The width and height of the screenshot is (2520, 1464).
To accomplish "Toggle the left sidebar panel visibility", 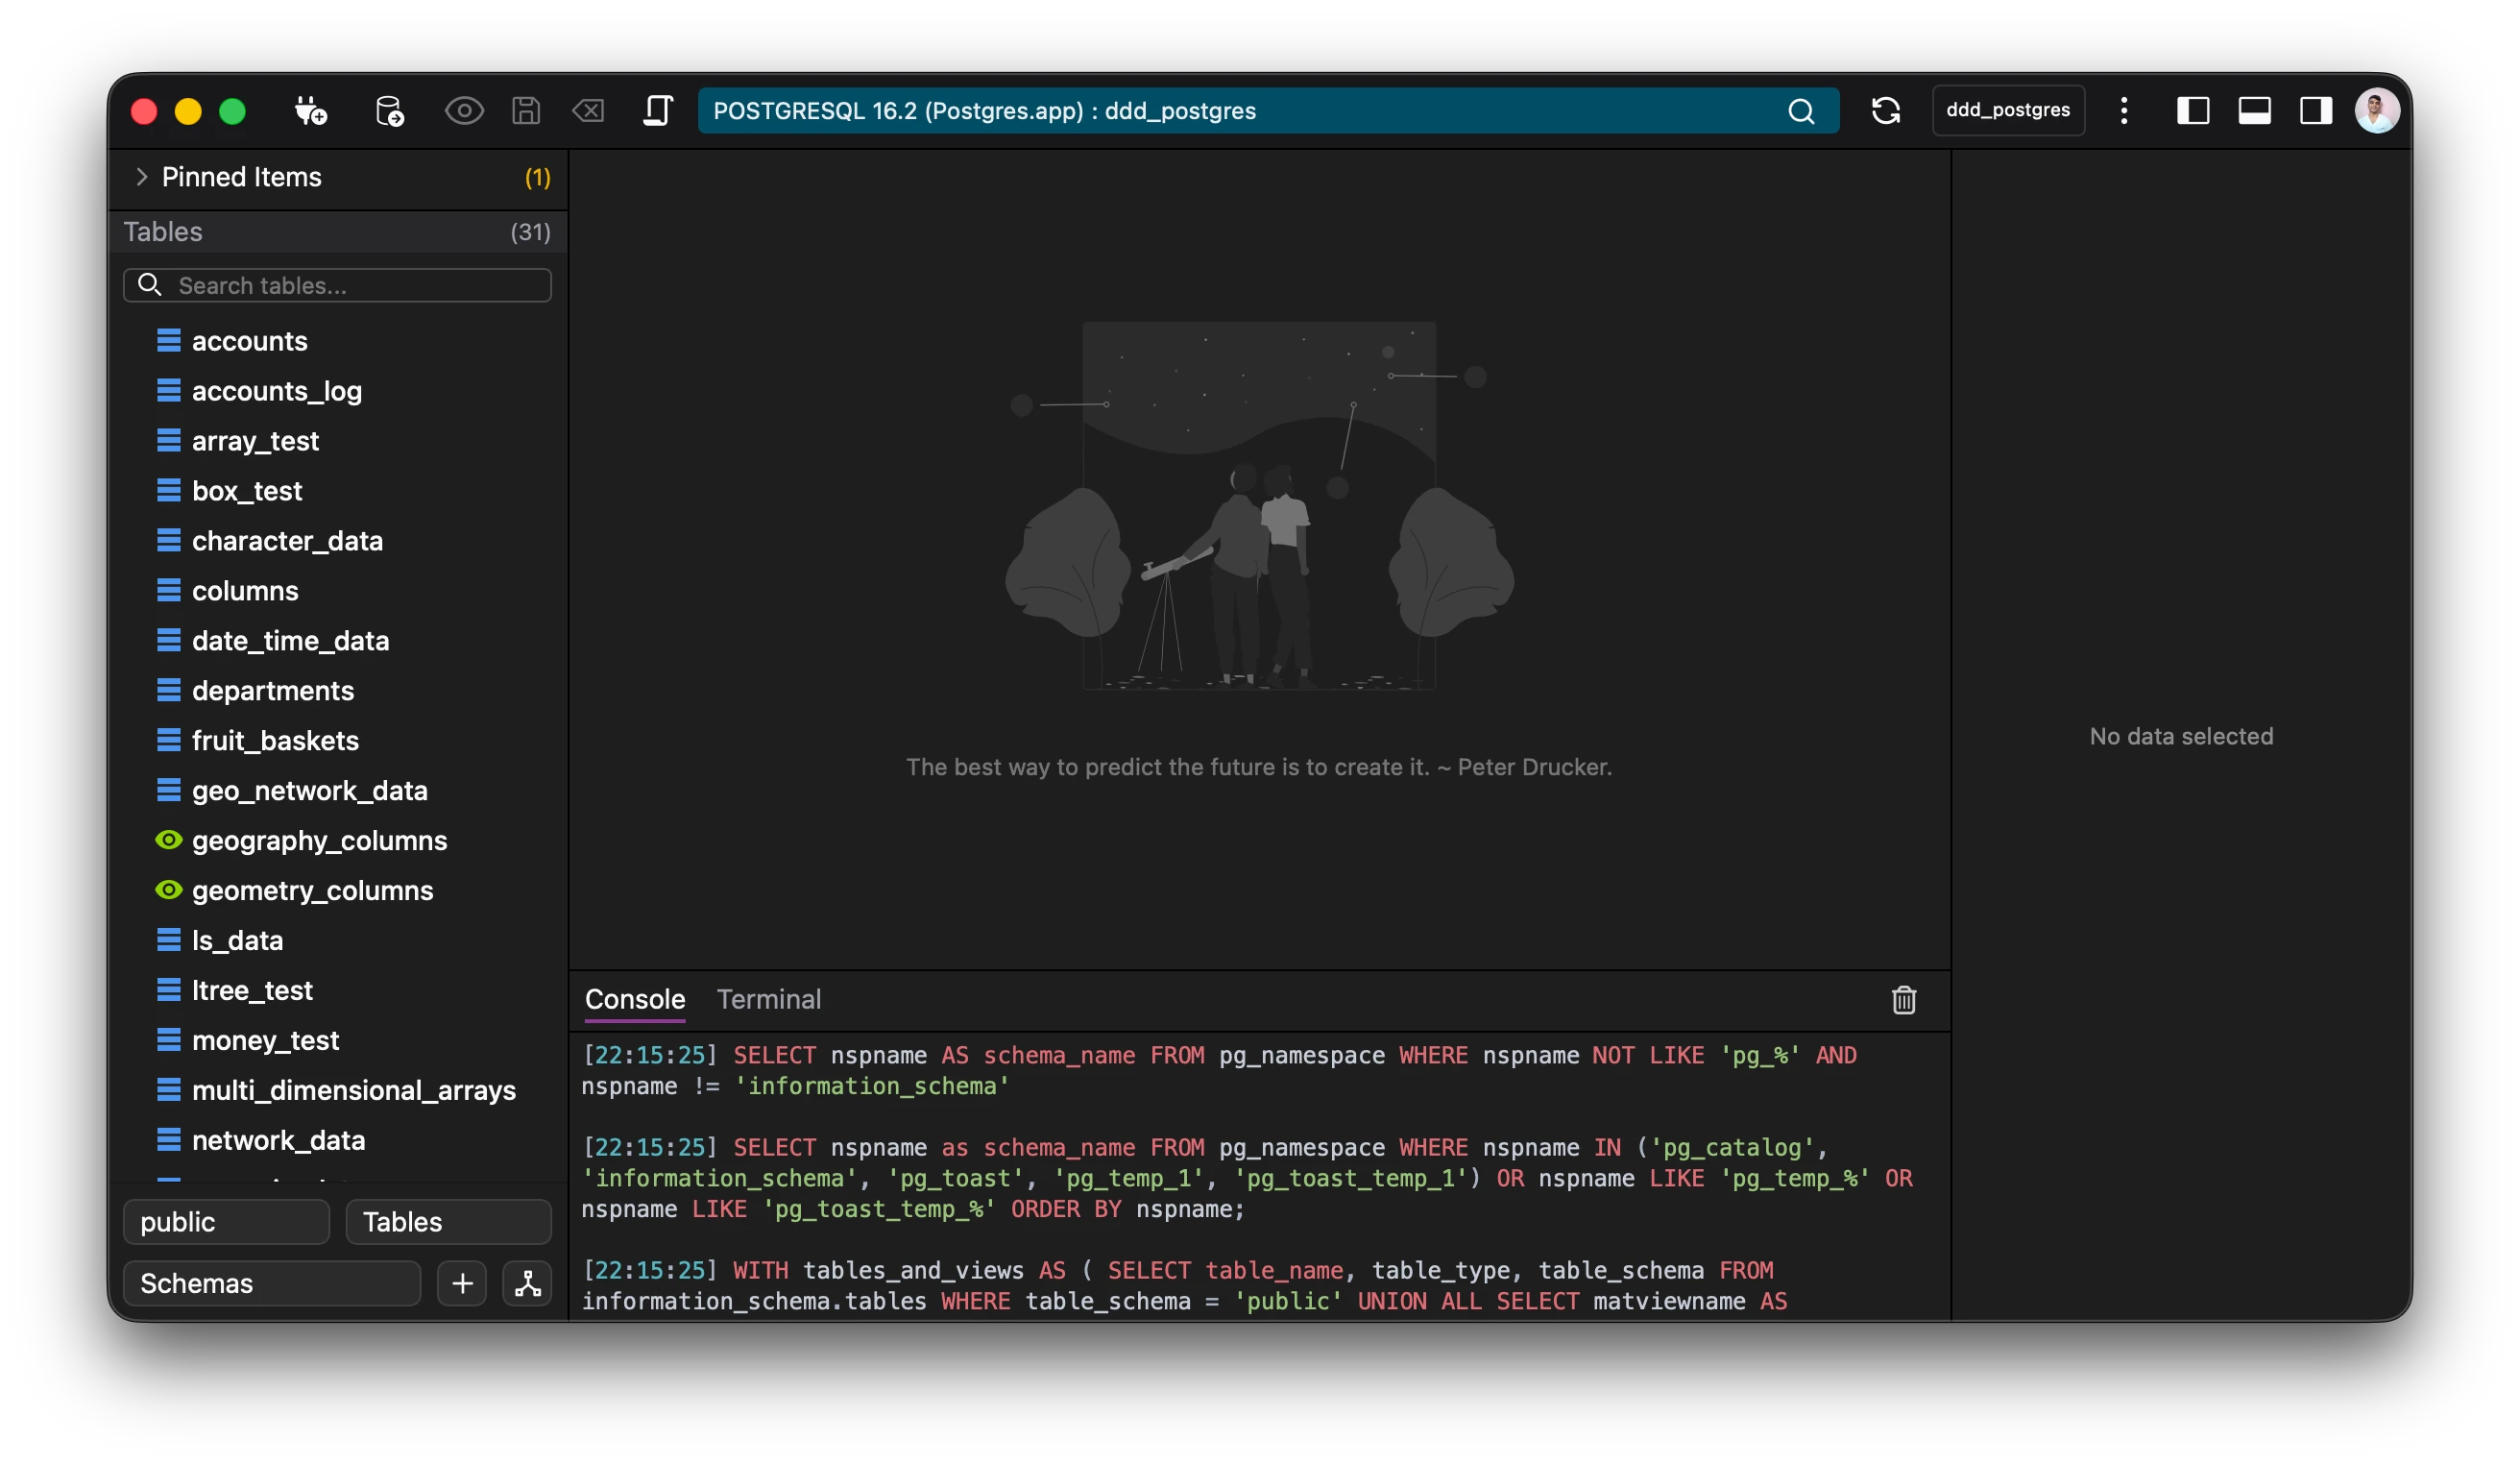I will 2192,111.
